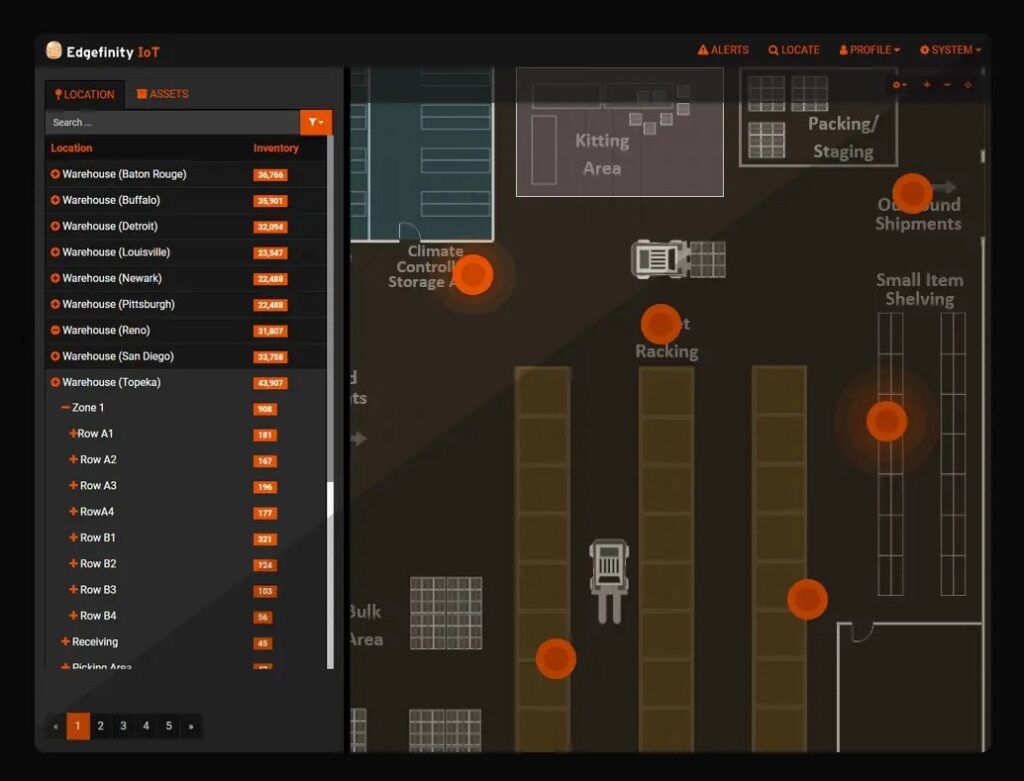Click the reset map view icon
The image size is (1024, 781).
pos(967,84)
